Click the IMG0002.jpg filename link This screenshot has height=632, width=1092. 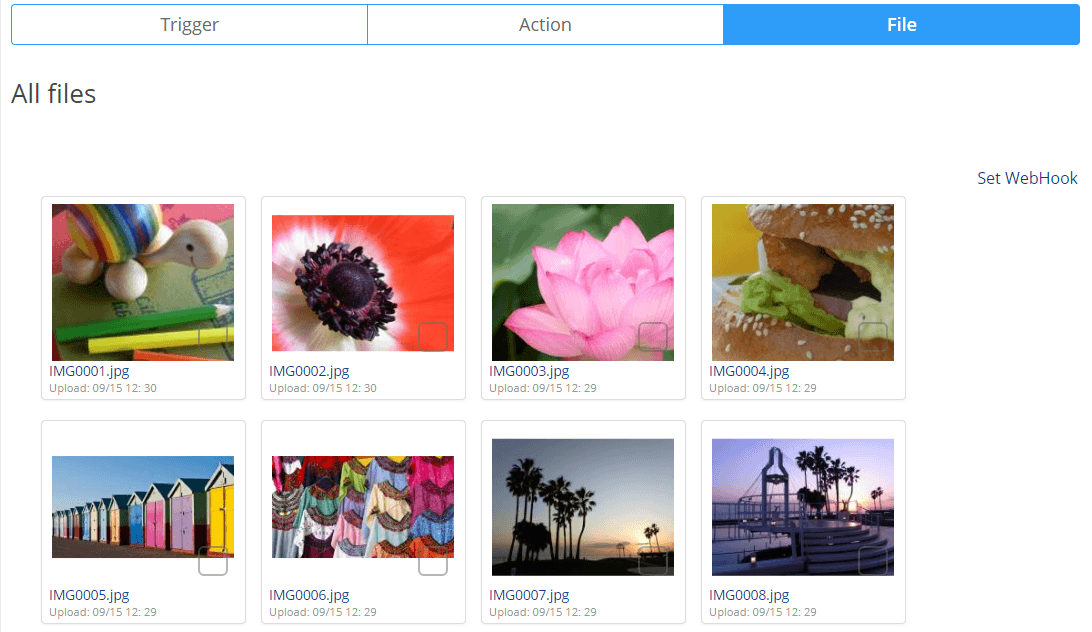coord(309,372)
